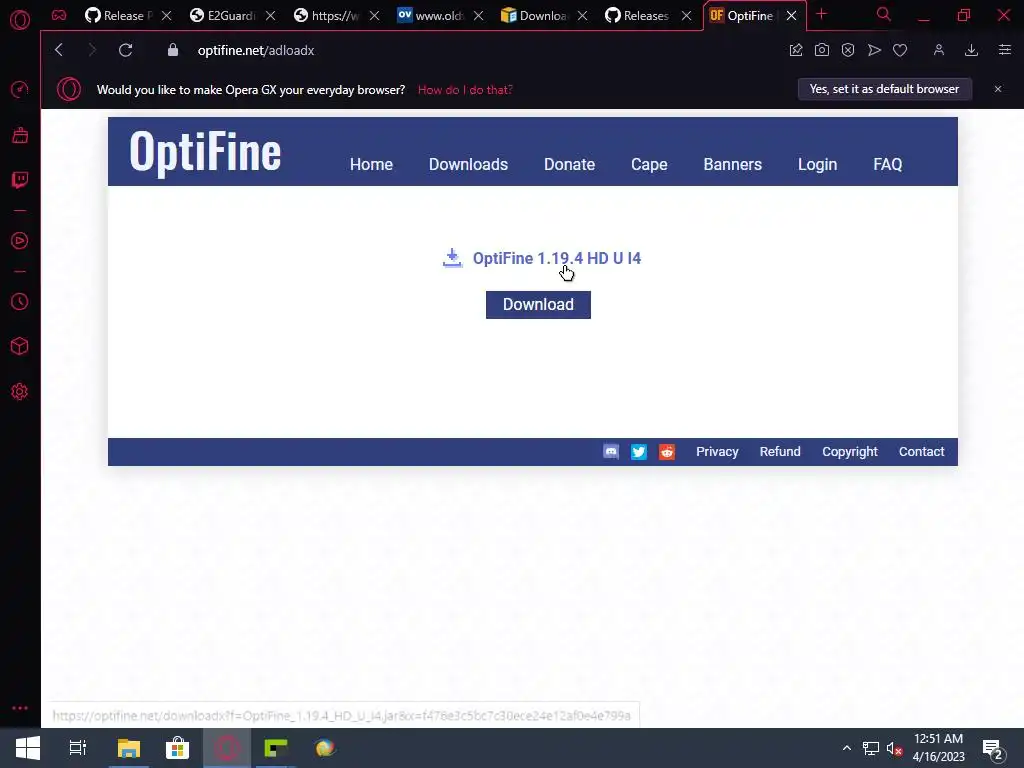Open profile account icon
Viewport: 1024px width, 768px height.
click(938, 50)
